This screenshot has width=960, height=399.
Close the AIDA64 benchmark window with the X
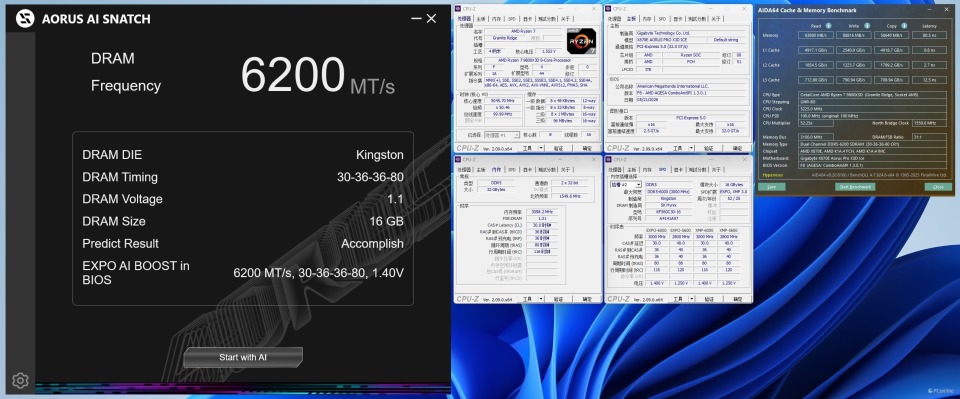(947, 10)
